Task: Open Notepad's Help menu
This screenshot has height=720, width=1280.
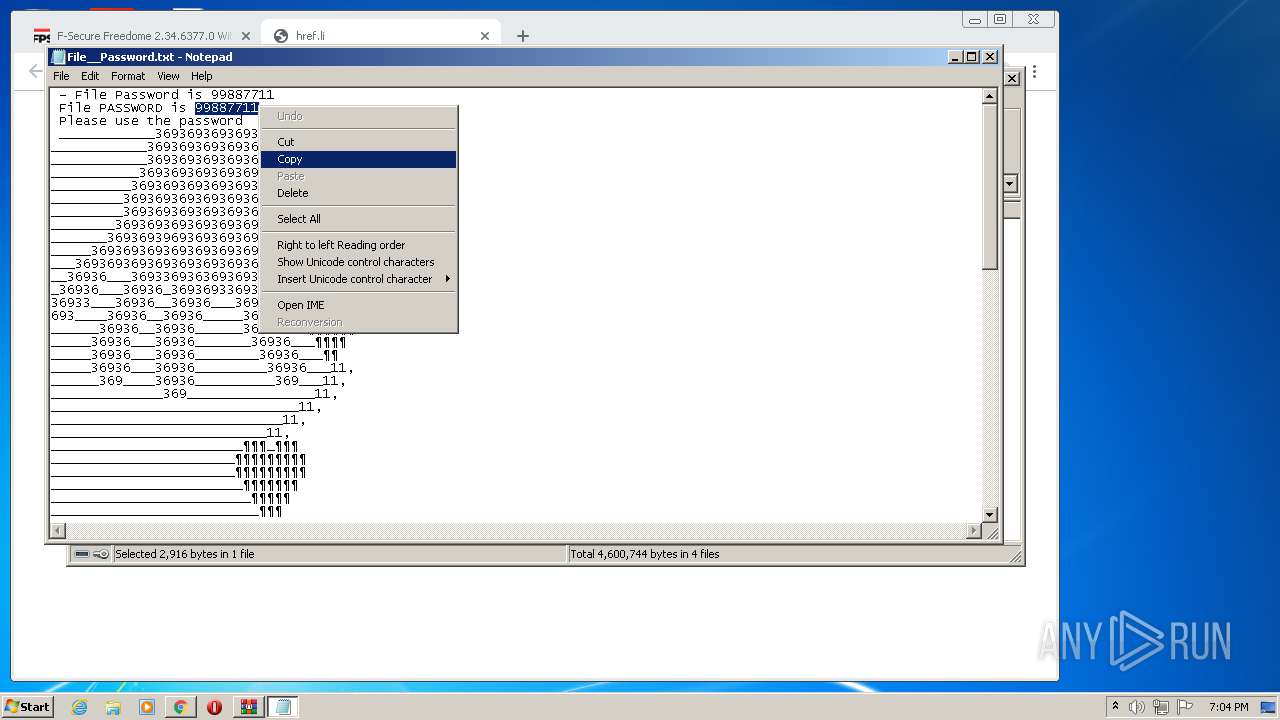Action: coord(202,76)
